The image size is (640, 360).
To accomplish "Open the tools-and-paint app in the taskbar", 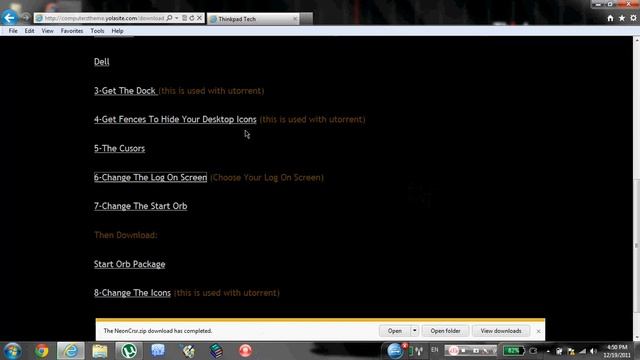I will (x=187, y=351).
